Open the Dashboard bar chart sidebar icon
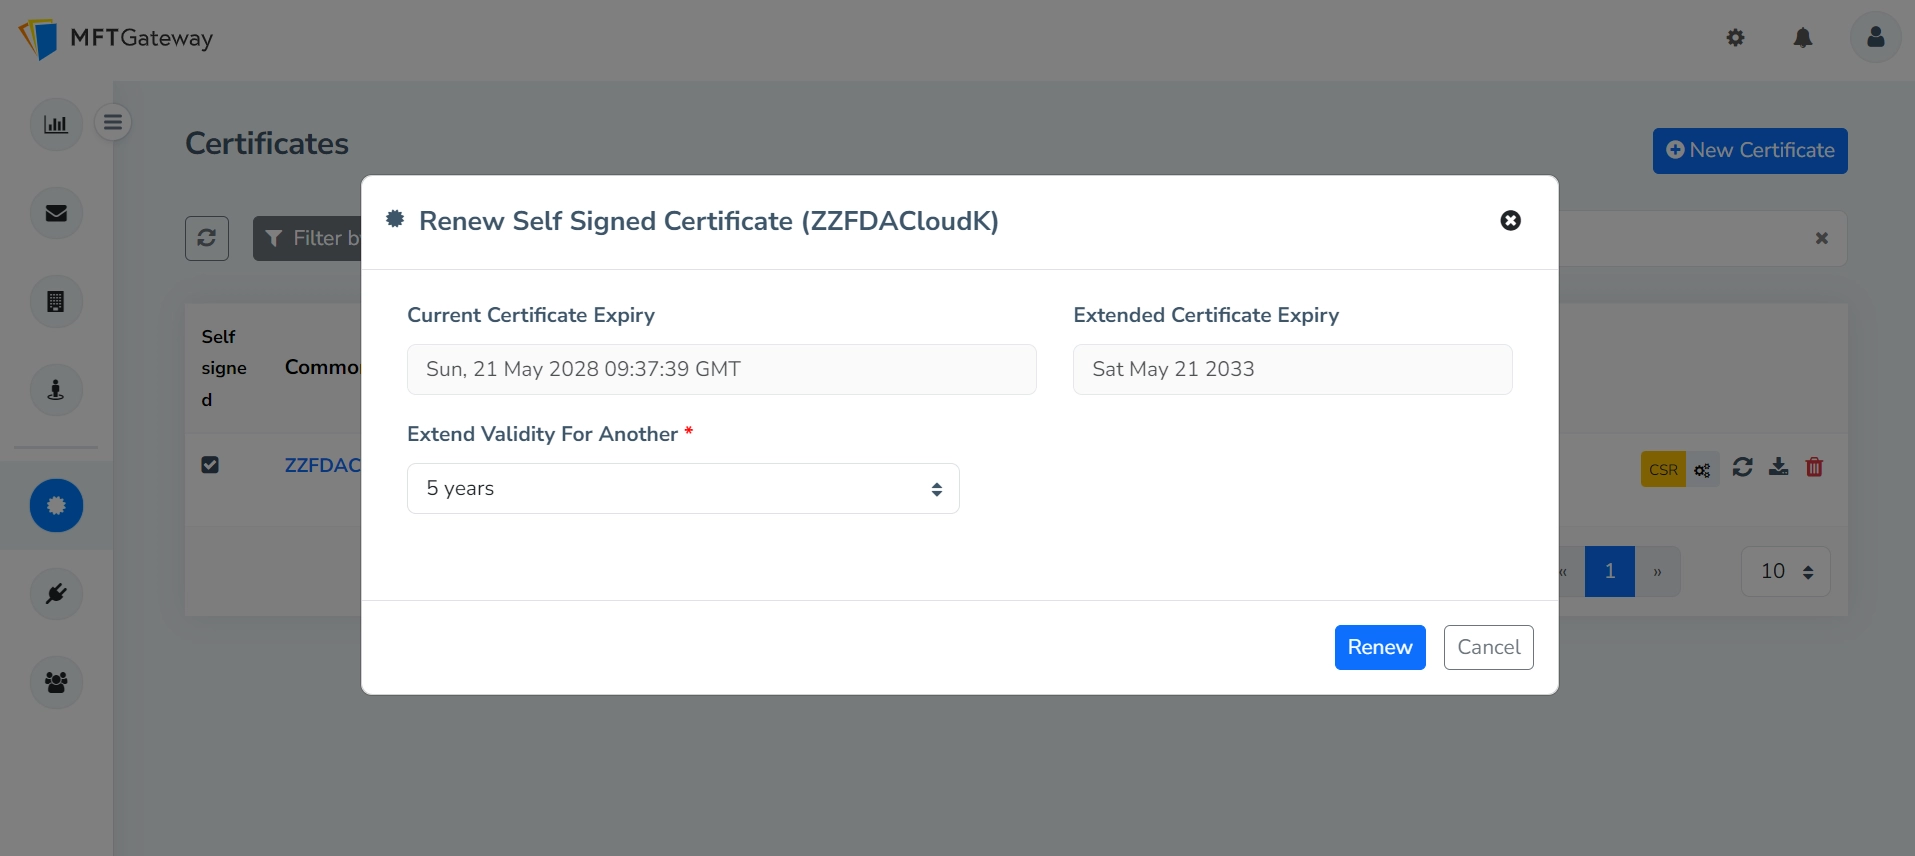The image size is (1915, 856). coord(55,124)
